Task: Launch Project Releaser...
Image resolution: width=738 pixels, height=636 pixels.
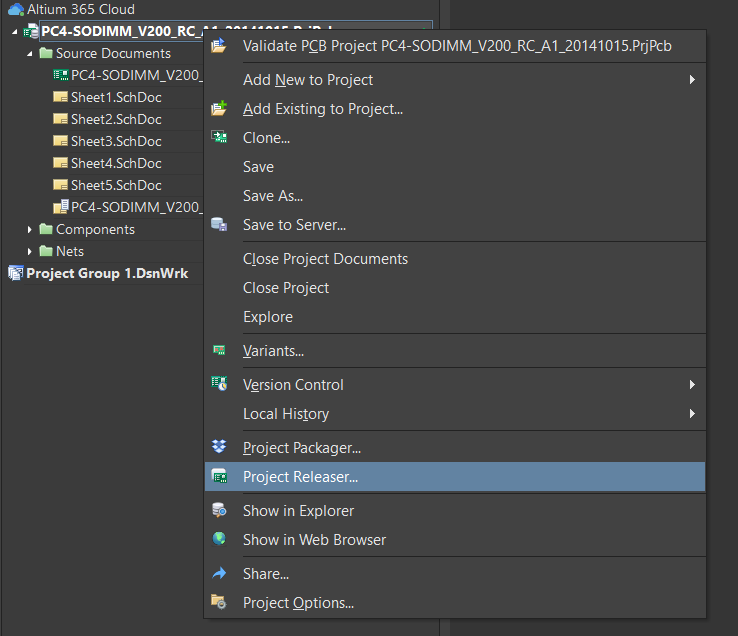Action: (455, 476)
